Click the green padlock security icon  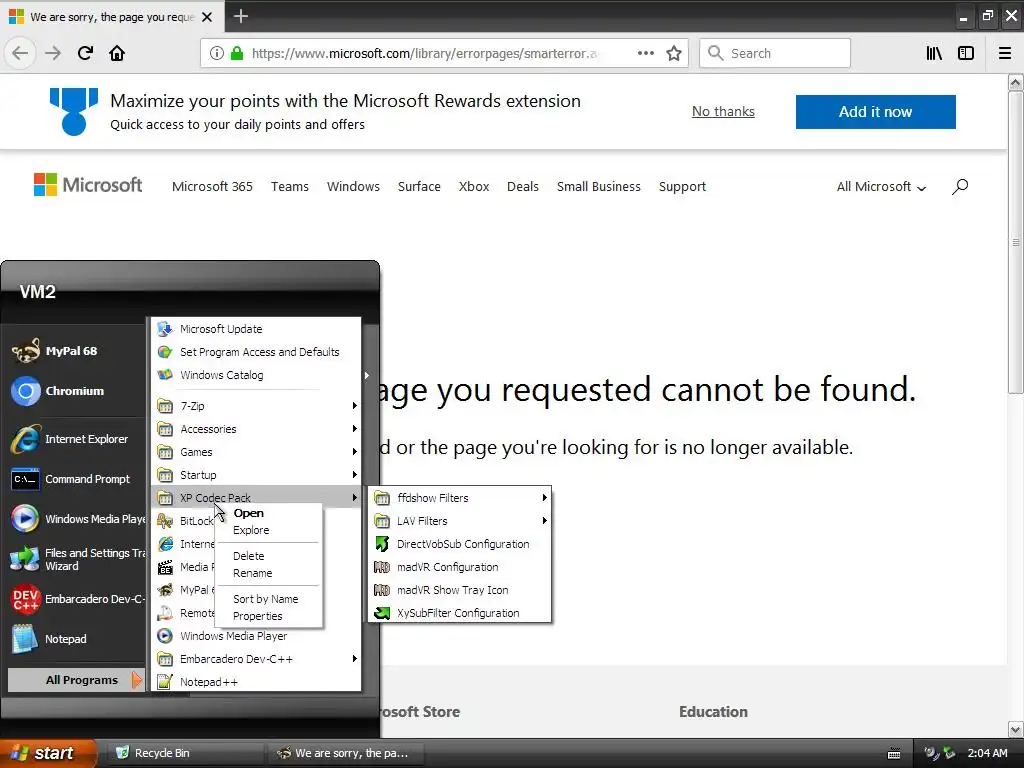click(237, 53)
